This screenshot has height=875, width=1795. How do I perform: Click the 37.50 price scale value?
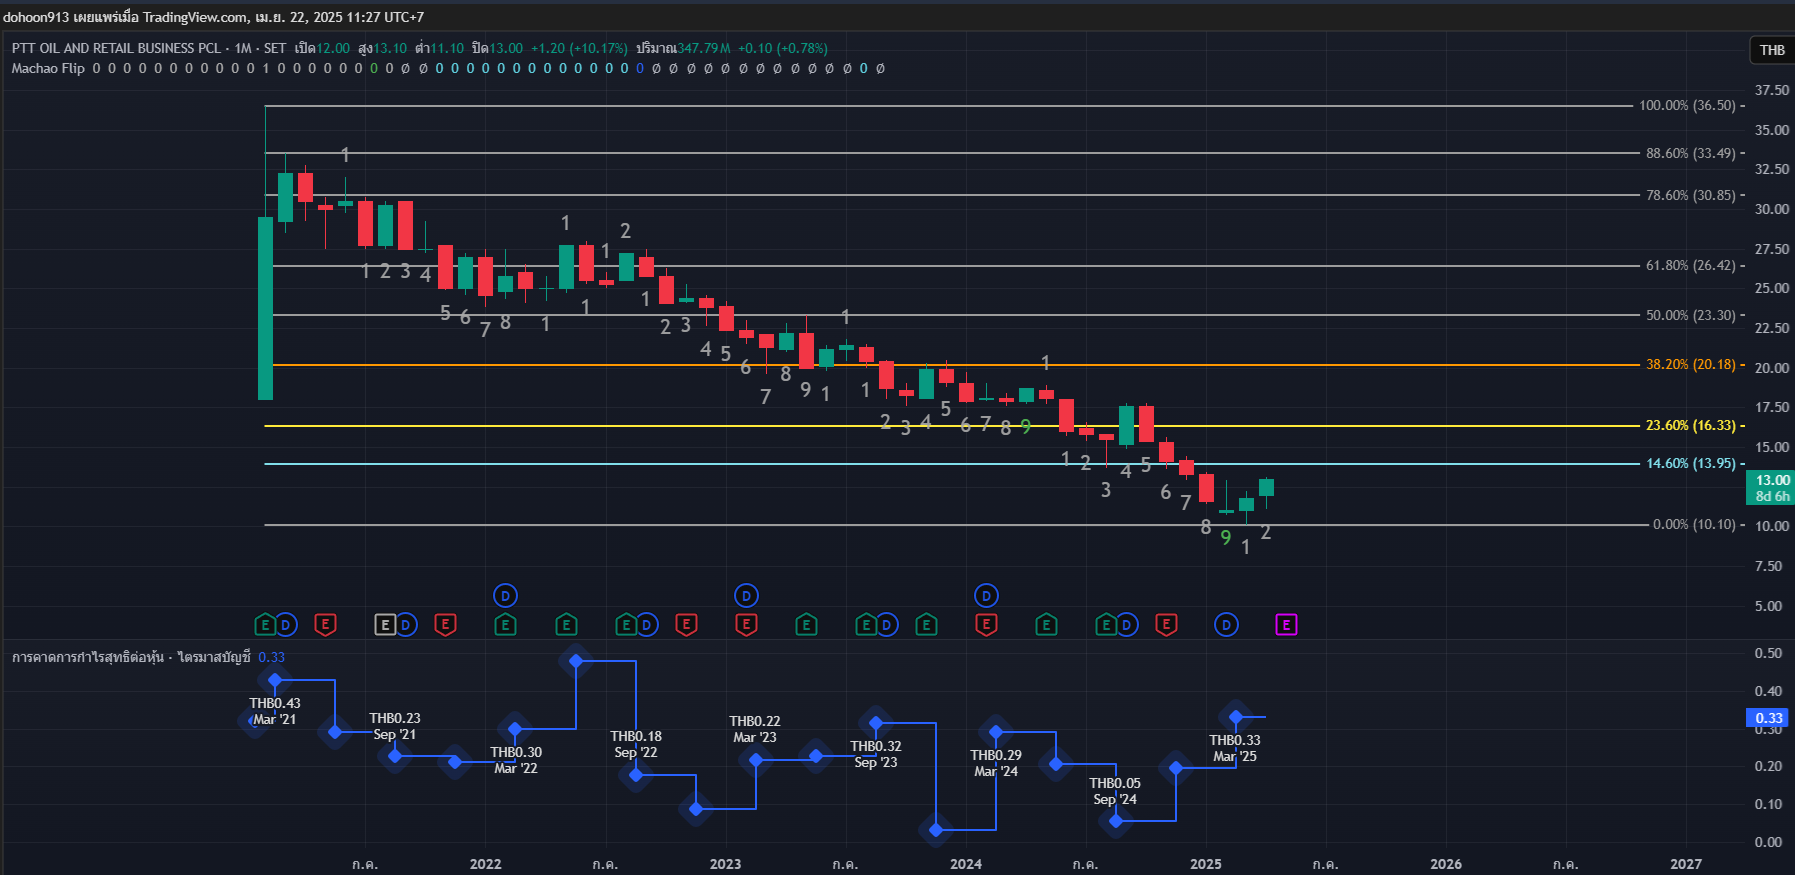pos(1772,90)
